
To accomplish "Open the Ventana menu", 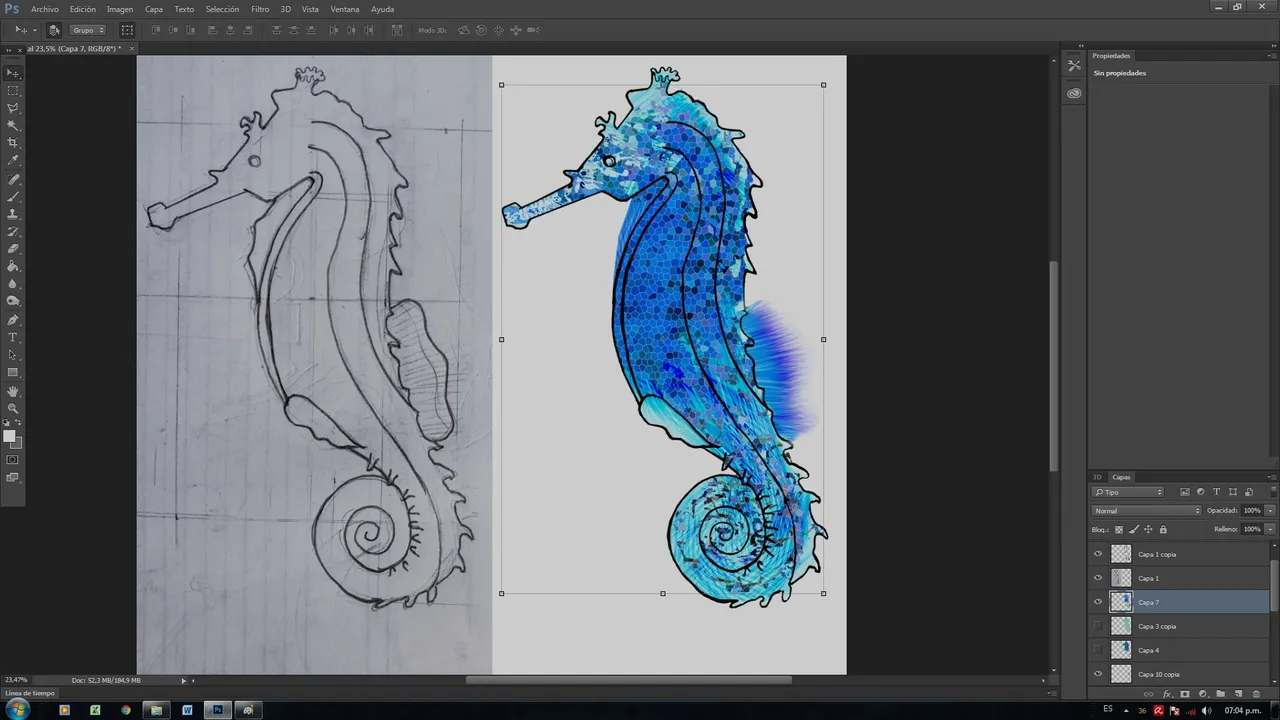I will [x=345, y=9].
